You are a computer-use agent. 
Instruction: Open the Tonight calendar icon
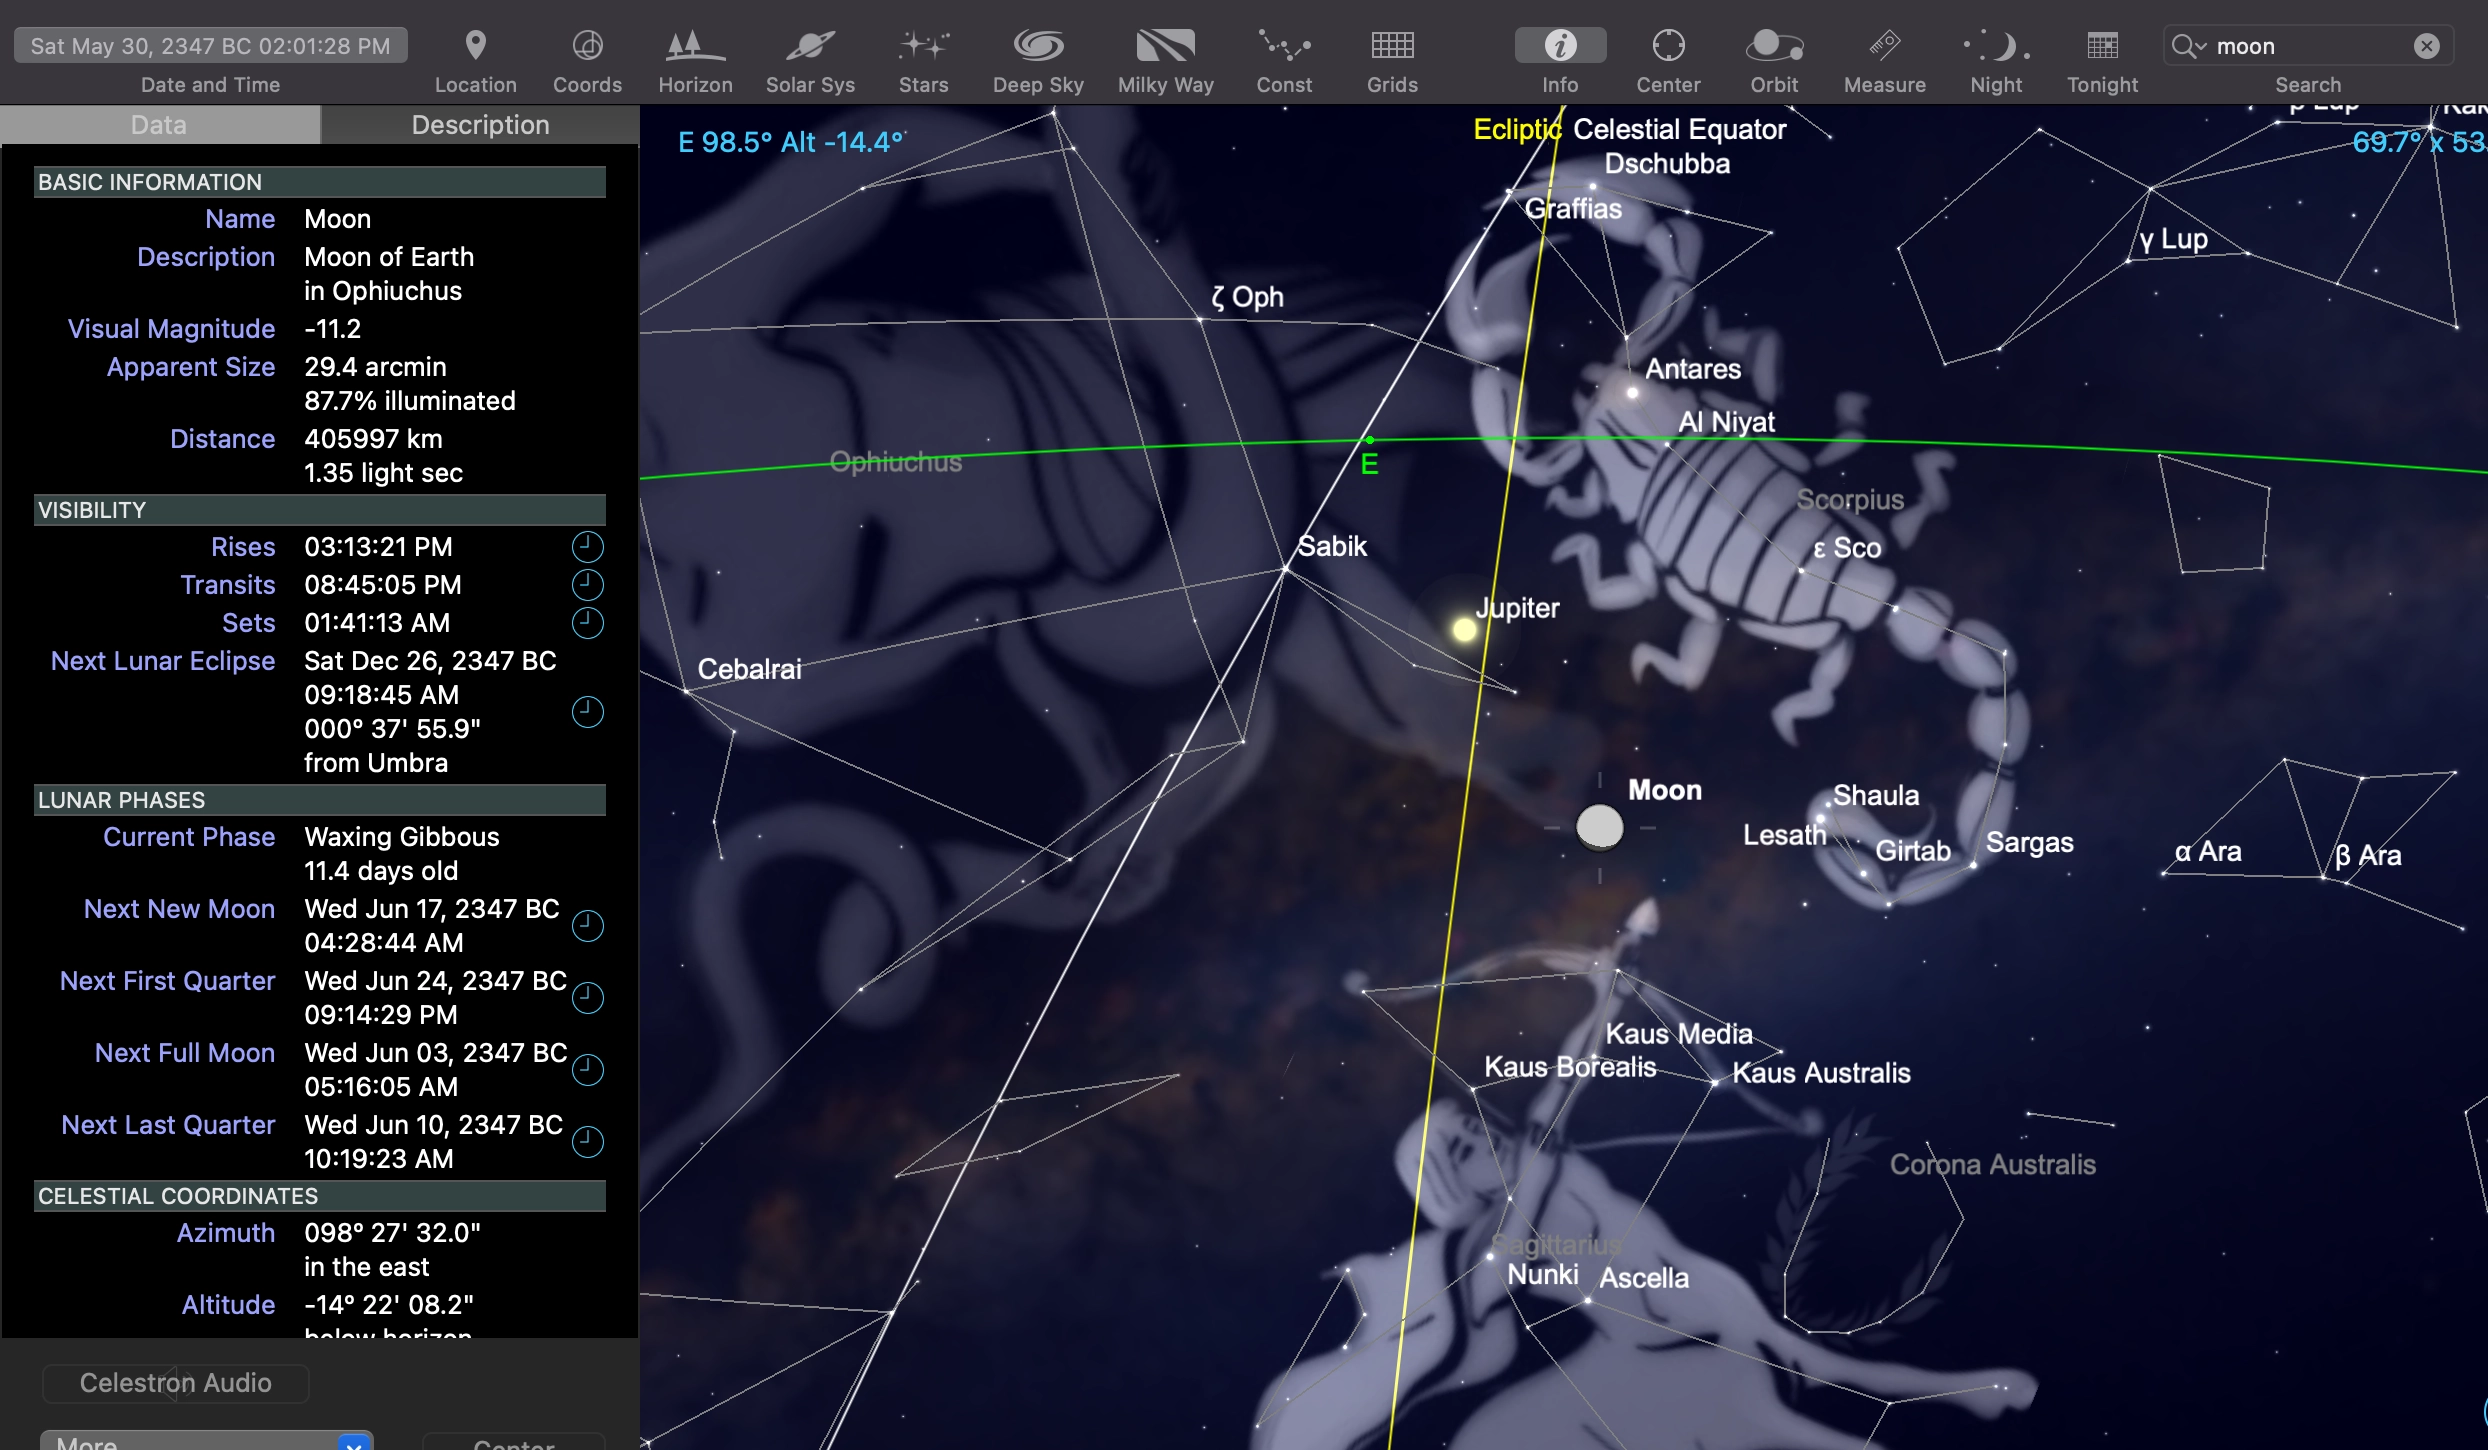pos(2102,46)
